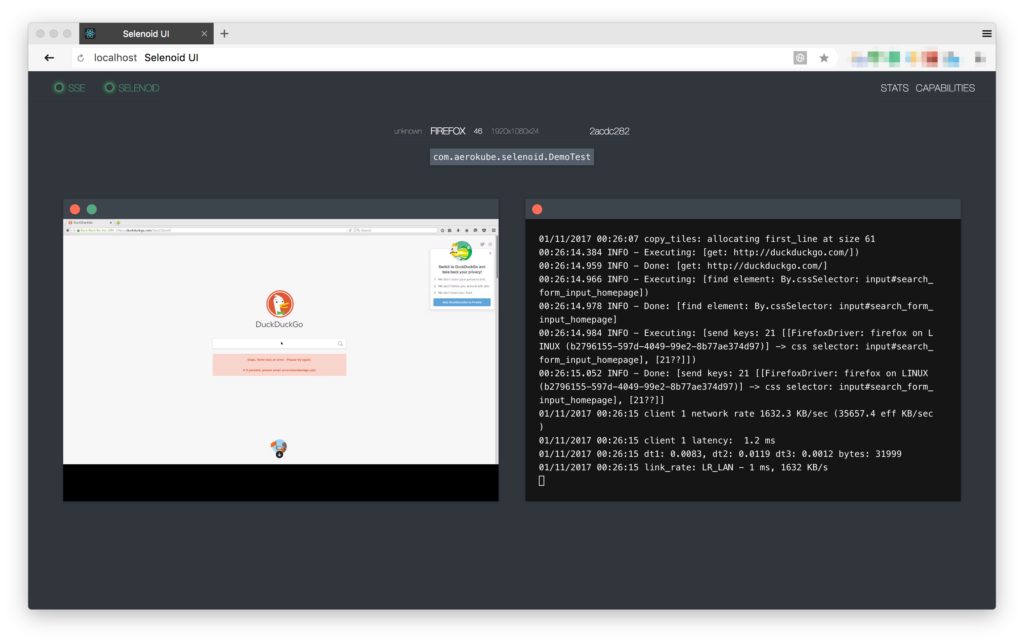The width and height of the screenshot is (1024, 643).
Task: Click the localhost address bar
Action: coord(431,58)
